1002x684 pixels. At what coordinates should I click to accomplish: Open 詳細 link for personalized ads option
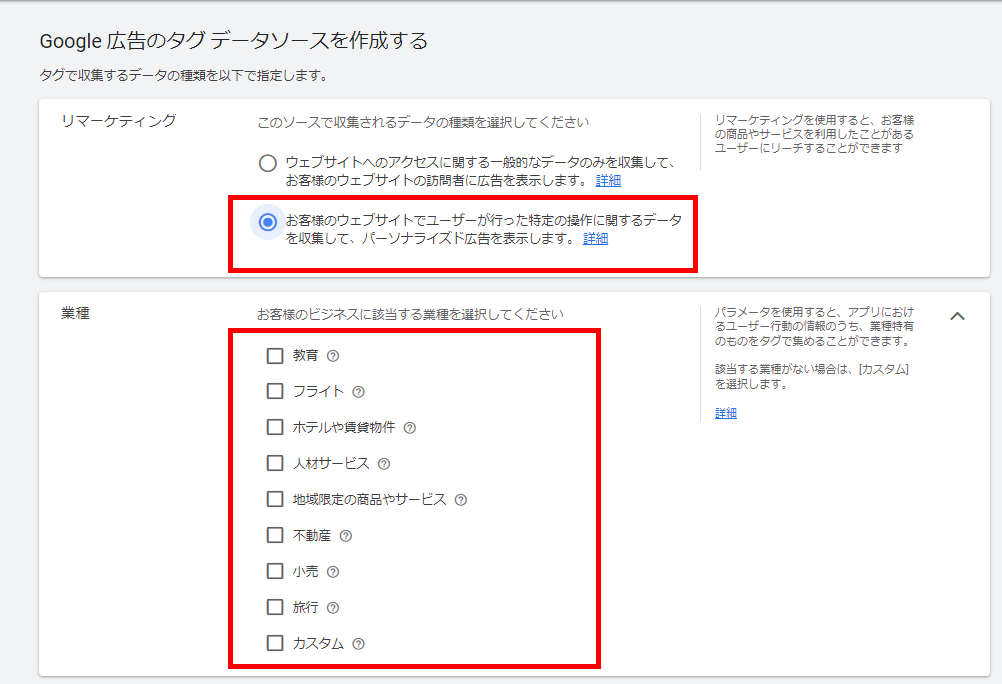(595, 239)
